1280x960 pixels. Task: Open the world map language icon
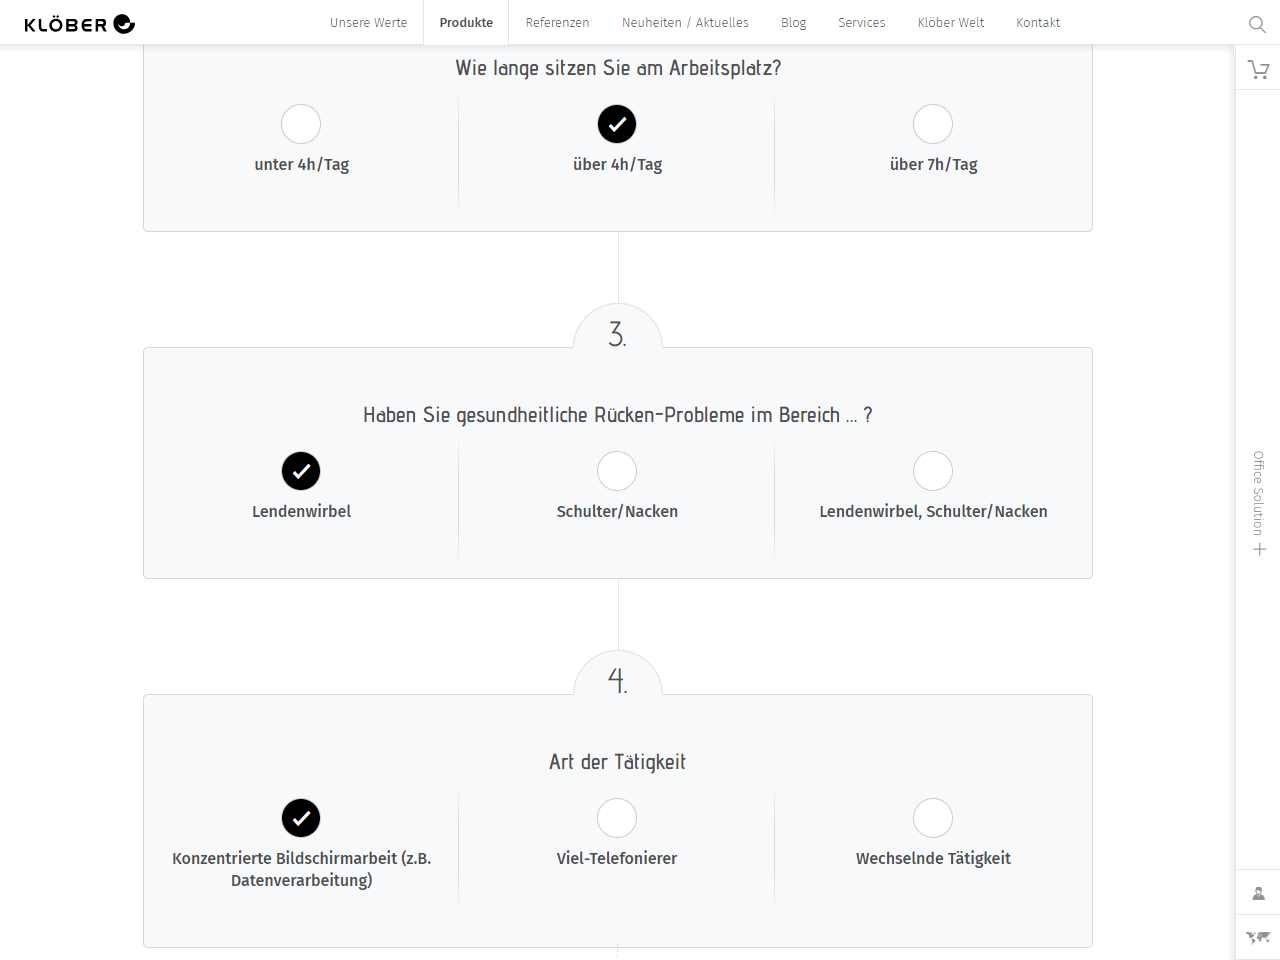coord(1258,937)
